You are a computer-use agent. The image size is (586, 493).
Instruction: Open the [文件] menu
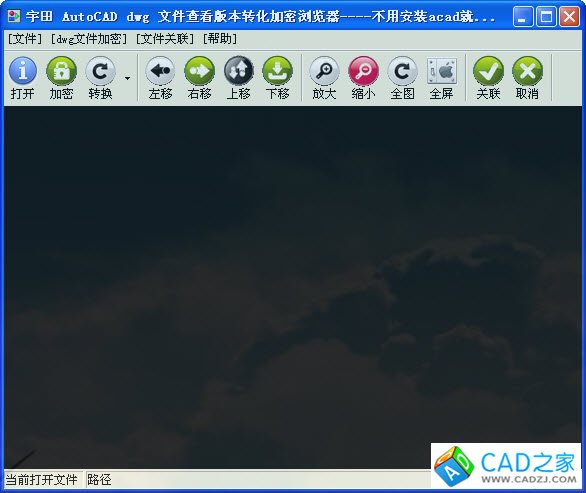tap(25, 38)
